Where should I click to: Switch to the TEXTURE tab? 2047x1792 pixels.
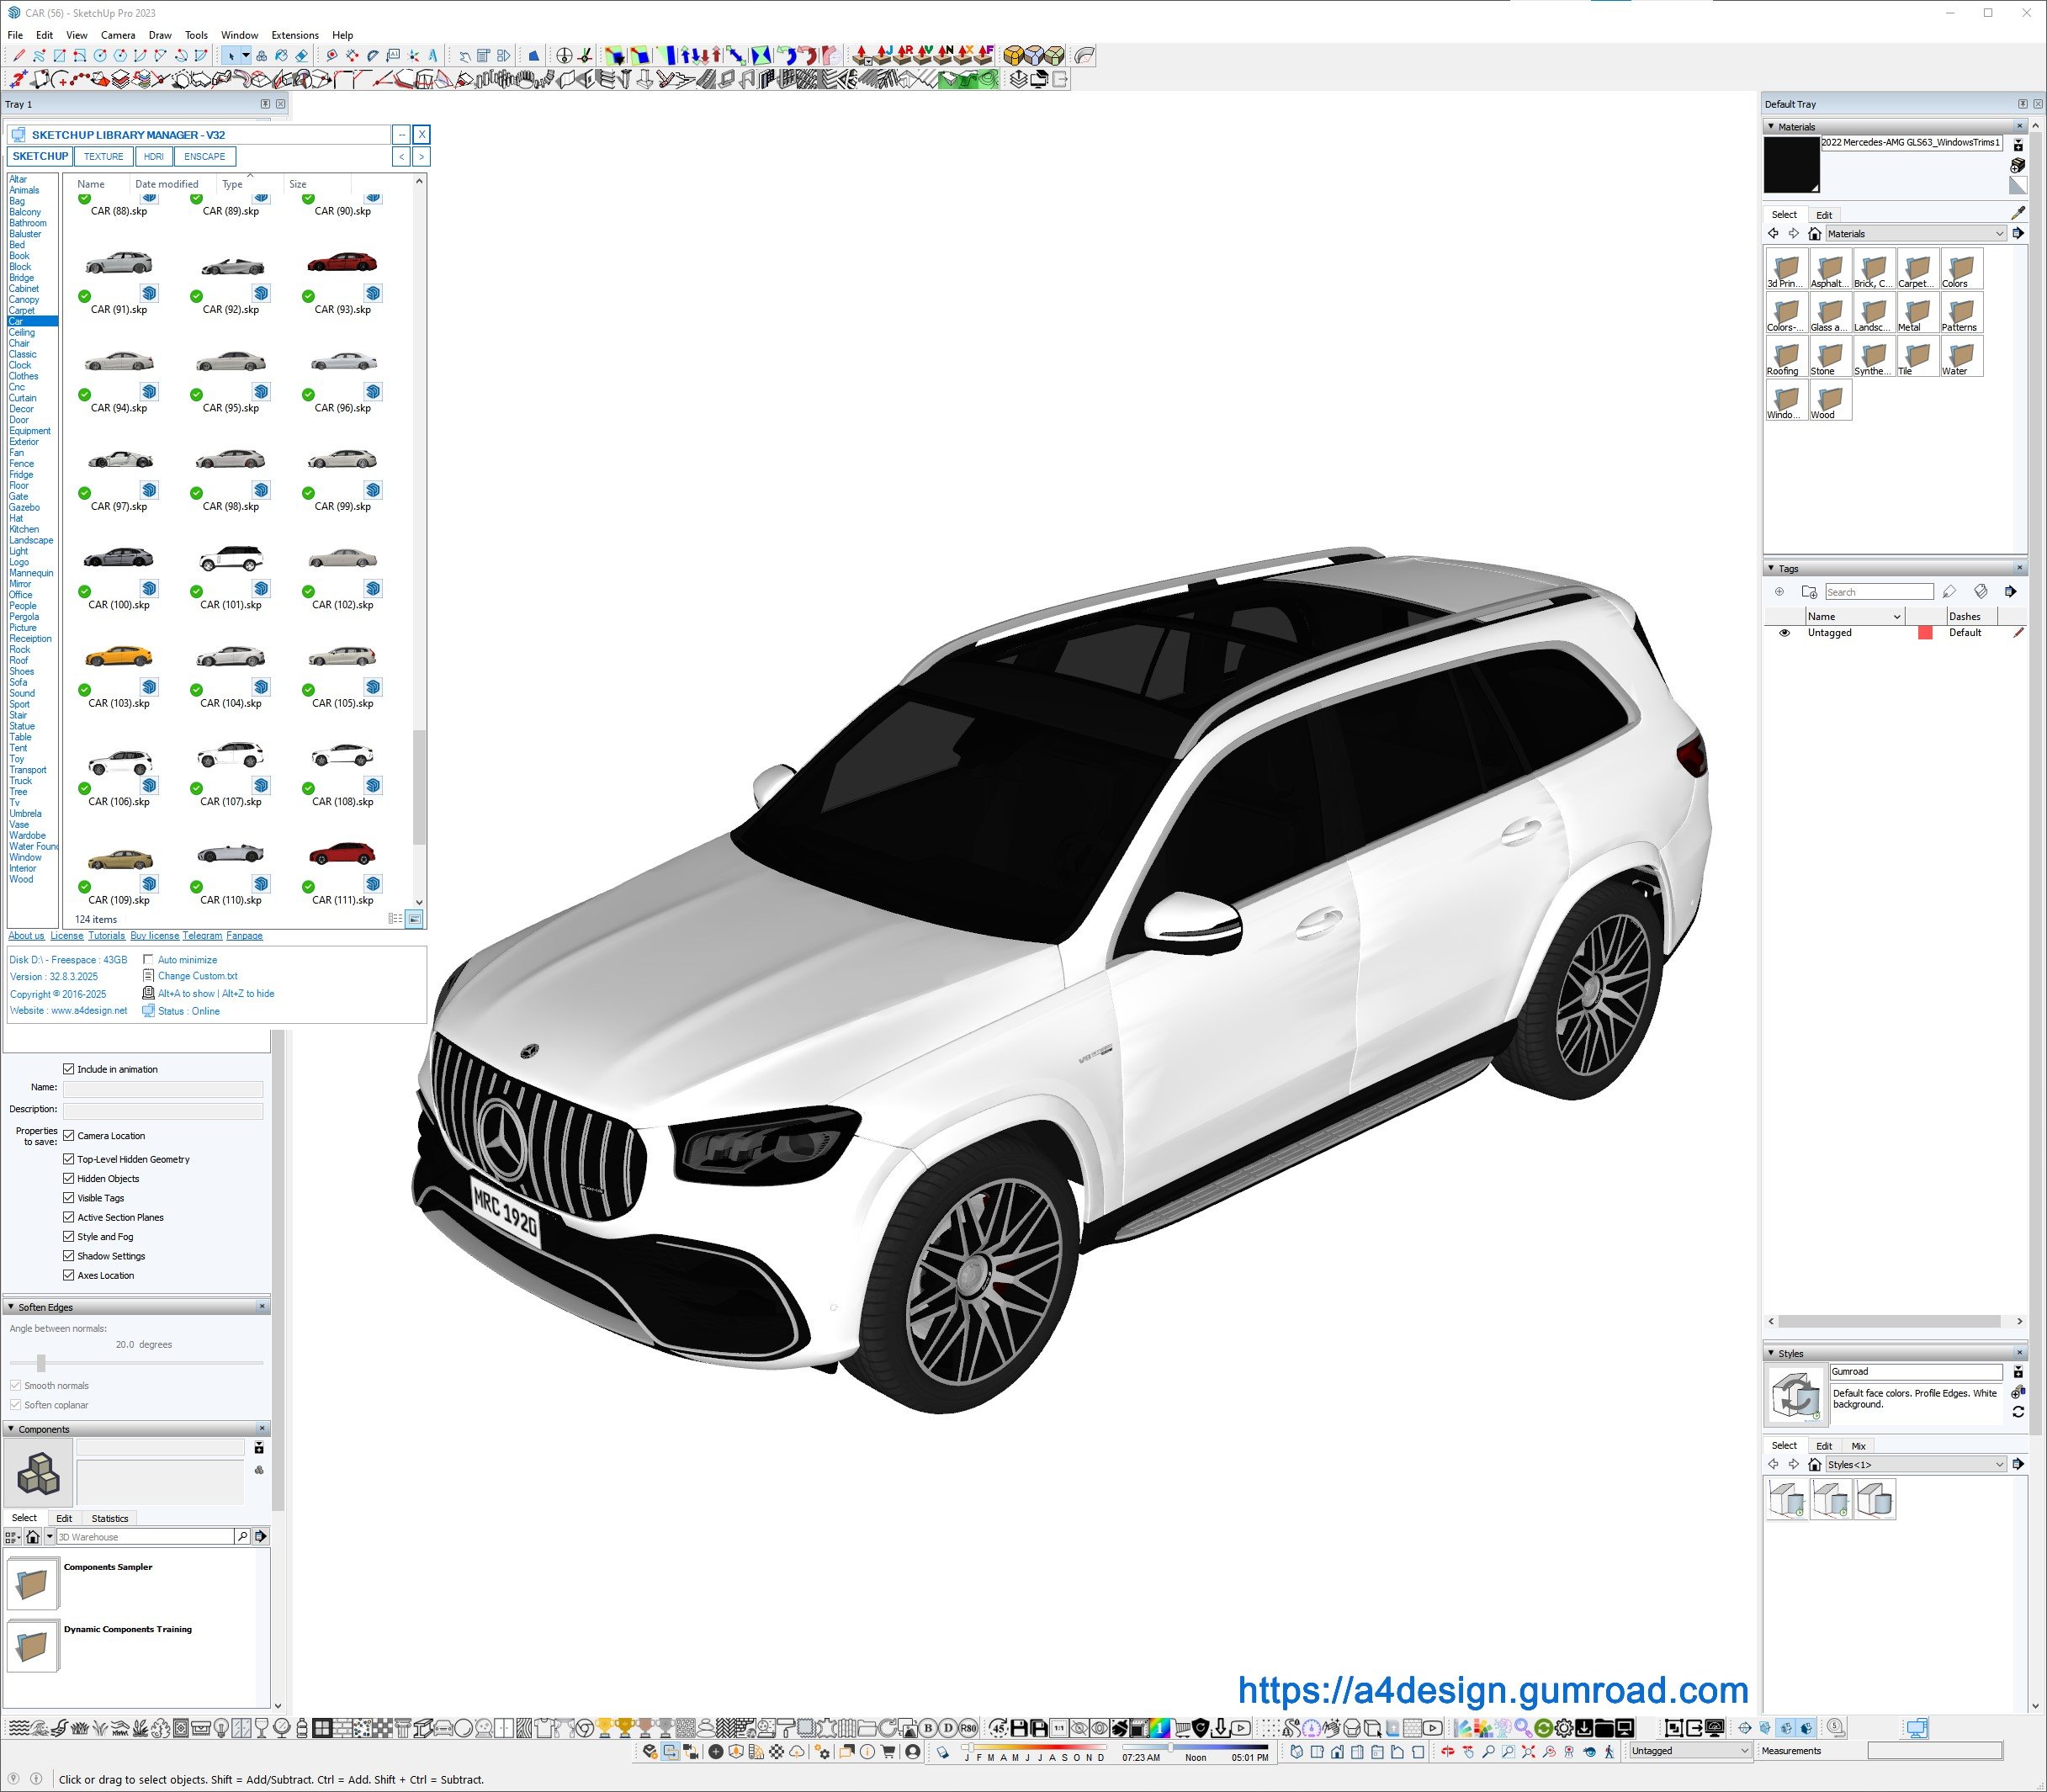103,156
